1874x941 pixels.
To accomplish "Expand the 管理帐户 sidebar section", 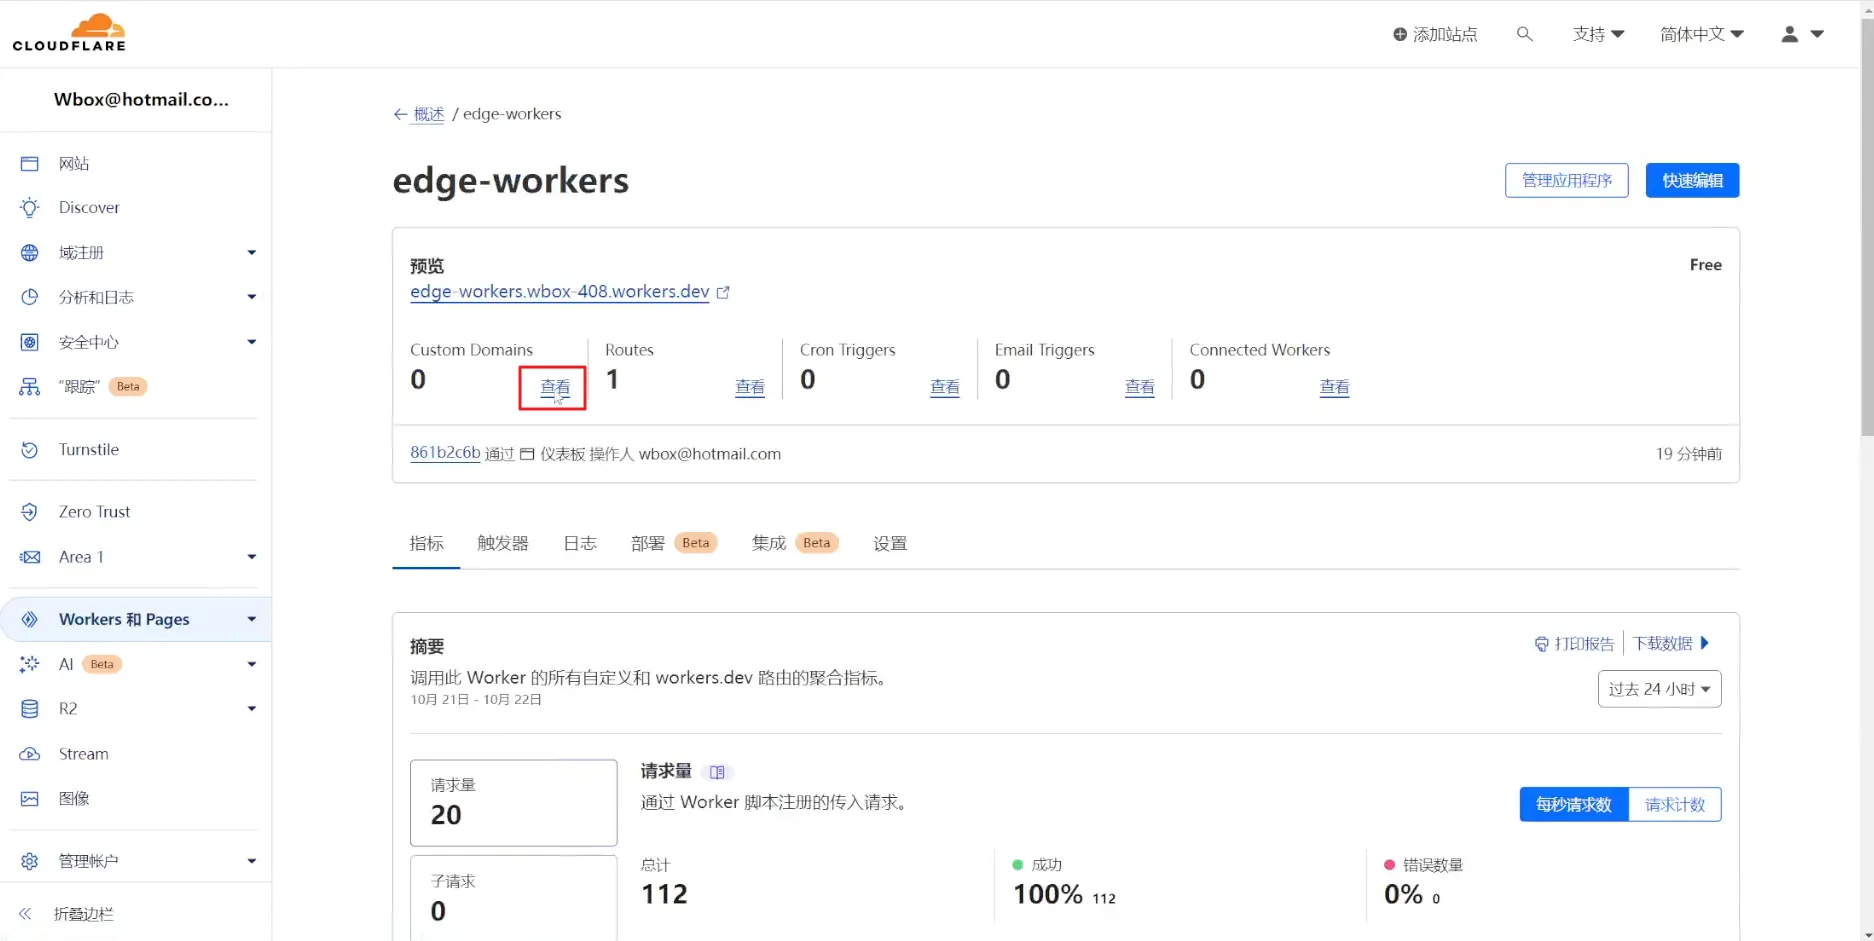I will (x=252, y=861).
